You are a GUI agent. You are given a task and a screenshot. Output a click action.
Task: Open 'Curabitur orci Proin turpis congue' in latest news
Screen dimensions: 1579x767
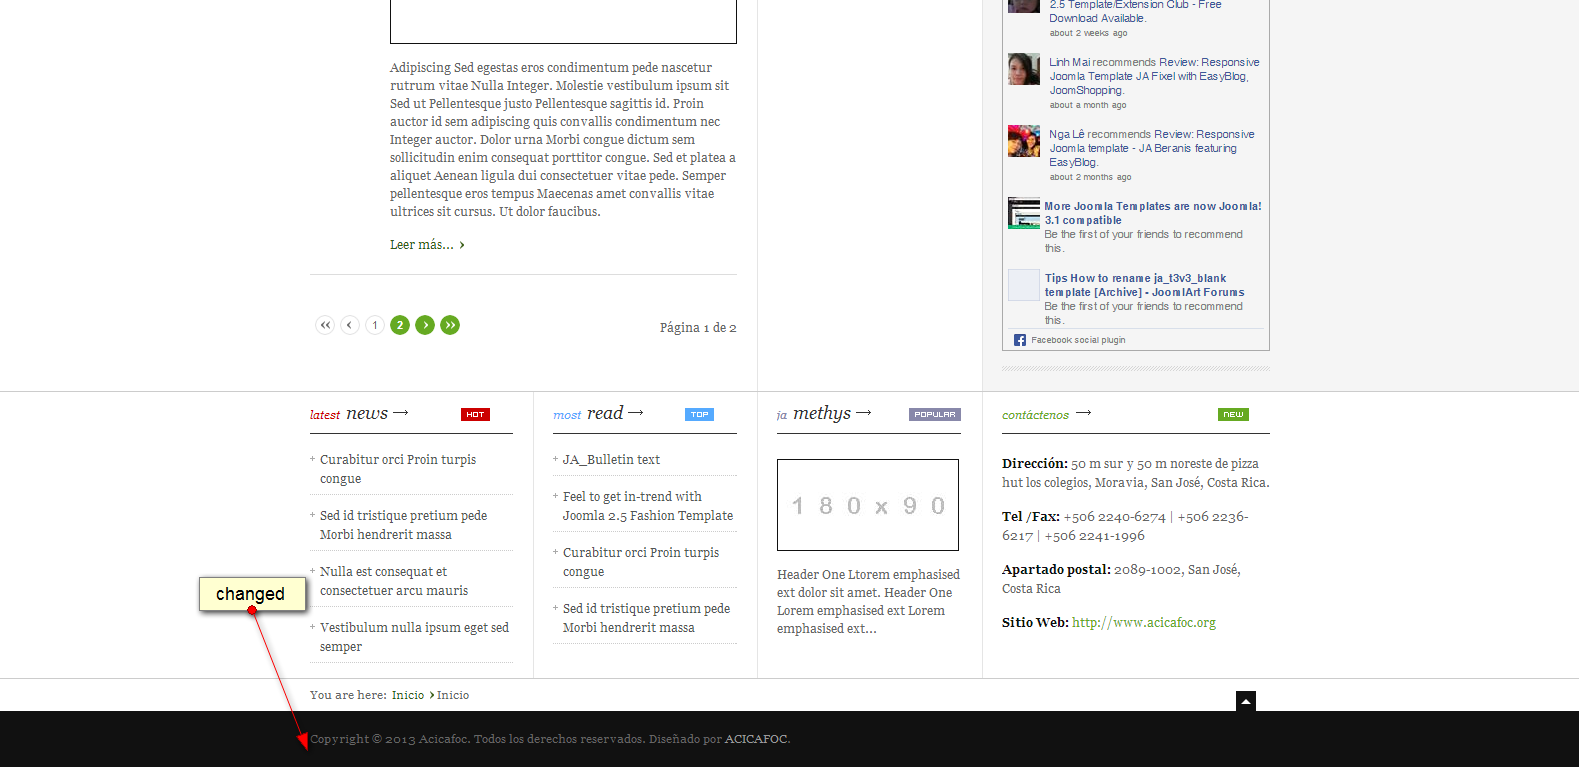click(398, 469)
